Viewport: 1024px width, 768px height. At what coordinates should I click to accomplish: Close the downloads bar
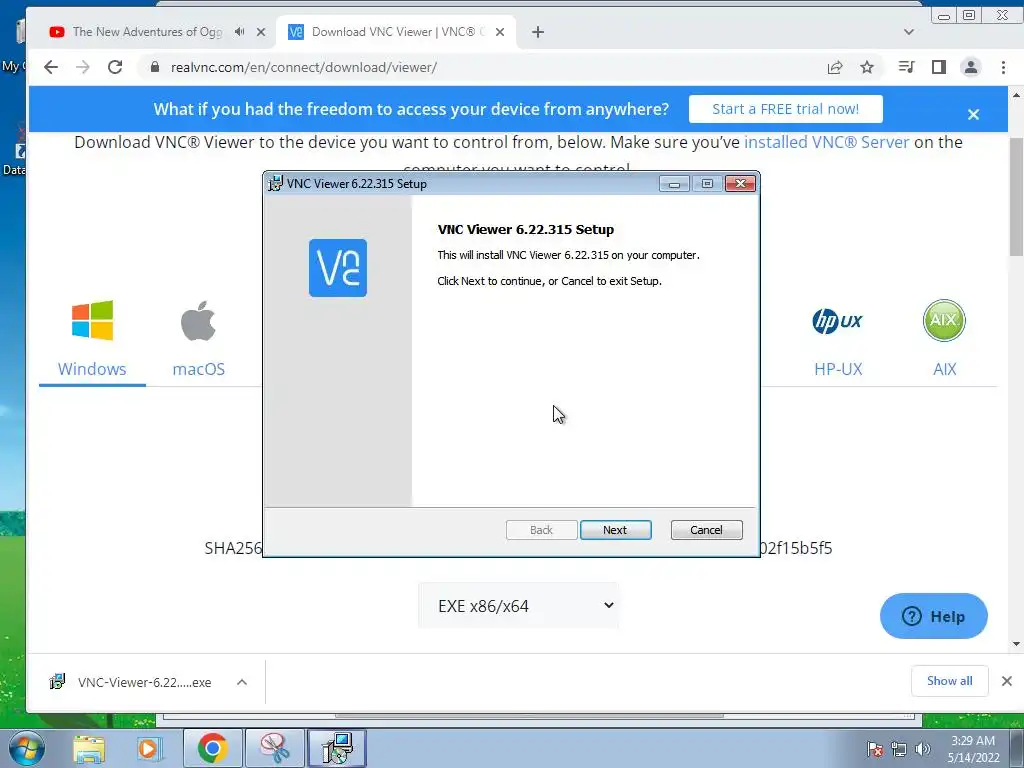pos(1006,681)
